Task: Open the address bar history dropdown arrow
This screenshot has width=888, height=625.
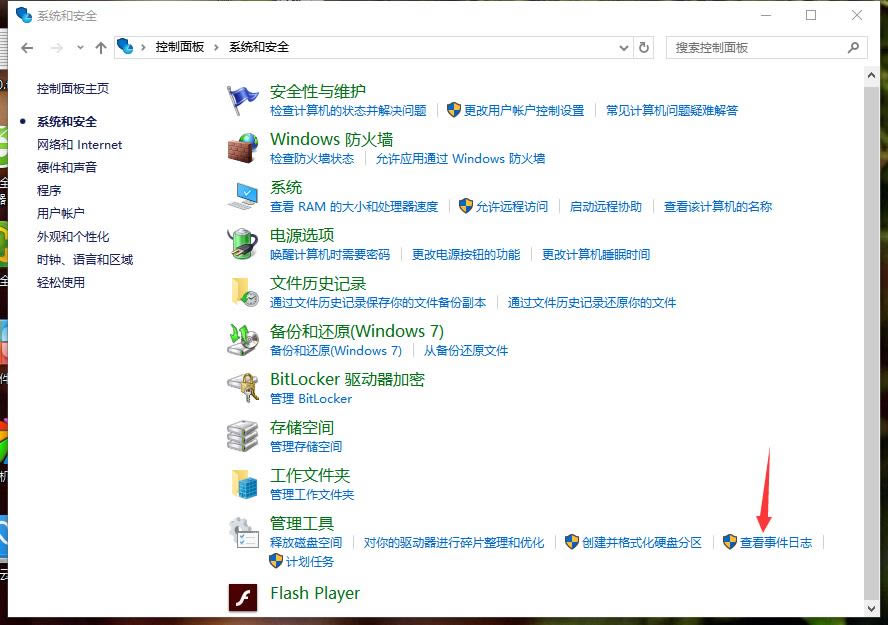Action: (623, 47)
